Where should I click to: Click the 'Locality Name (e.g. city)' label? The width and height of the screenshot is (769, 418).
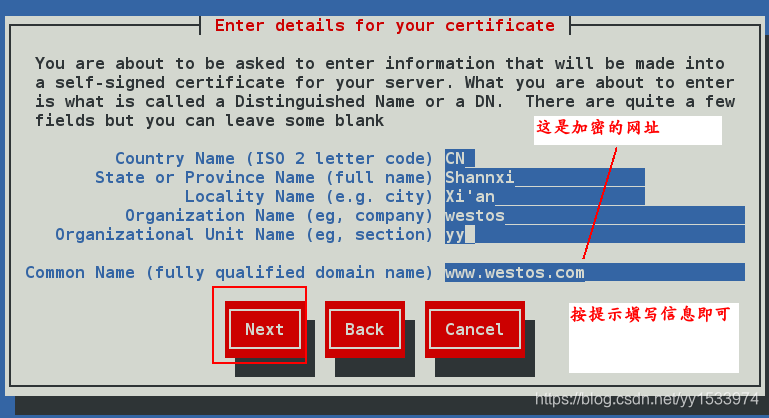point(308,197)
